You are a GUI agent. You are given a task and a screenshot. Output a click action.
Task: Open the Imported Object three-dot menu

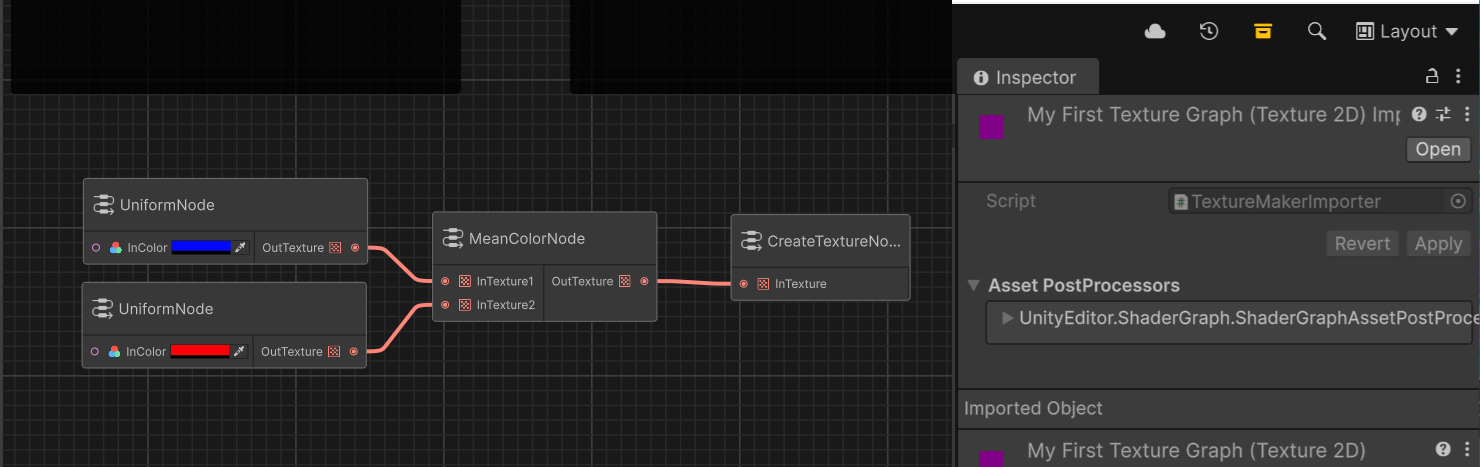pyautogui.click(x=1467, y=449)
